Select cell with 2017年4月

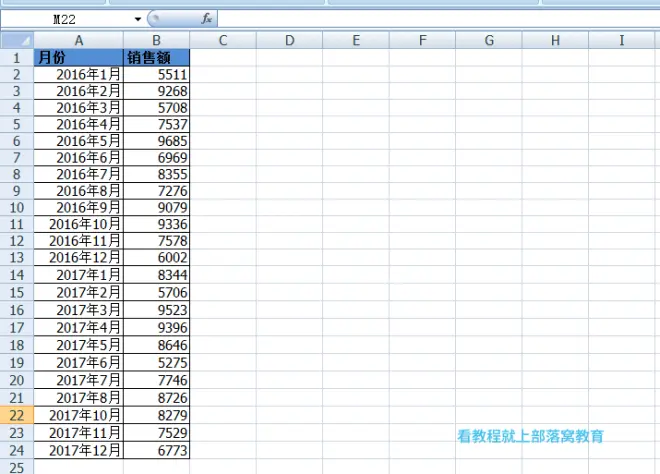(79, 328)
